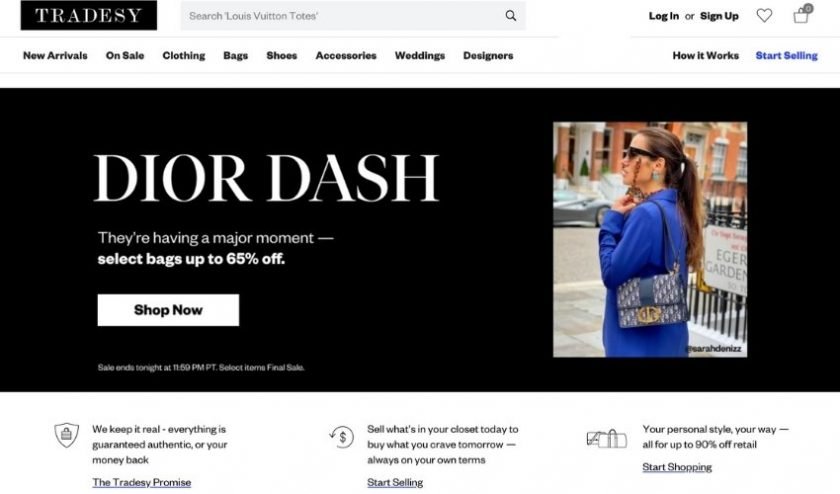Follow the Start Shopping link
The width and height of the screenshot is (840, 494).
[677, 467]
